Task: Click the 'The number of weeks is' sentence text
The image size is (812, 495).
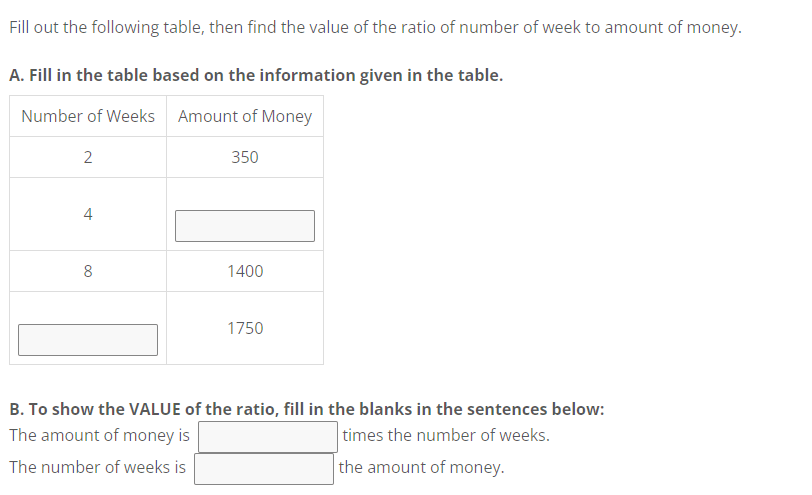Action: pos(97,467)
